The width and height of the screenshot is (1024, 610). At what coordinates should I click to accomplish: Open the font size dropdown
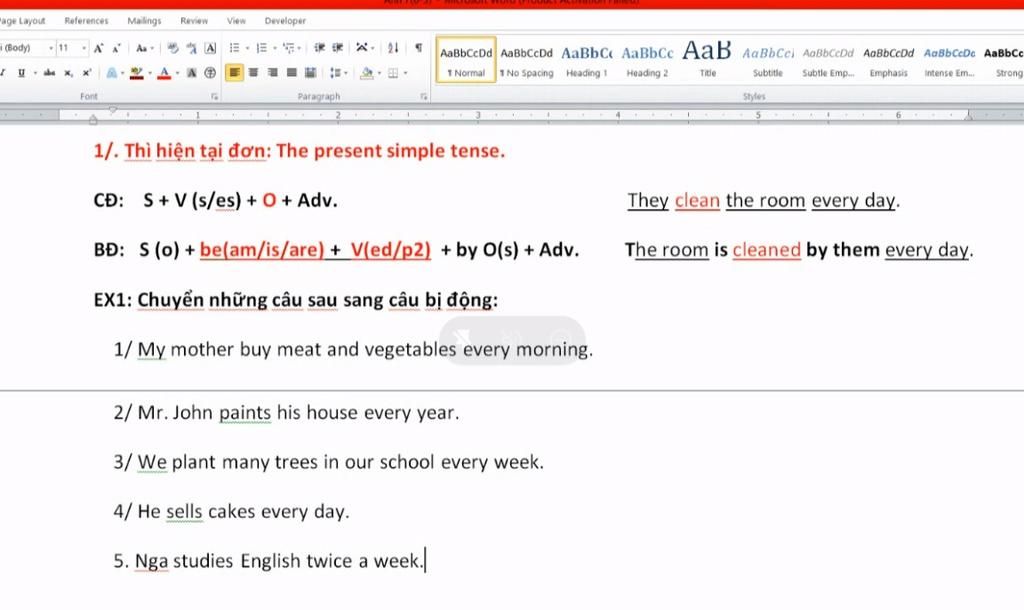(84, 48)
